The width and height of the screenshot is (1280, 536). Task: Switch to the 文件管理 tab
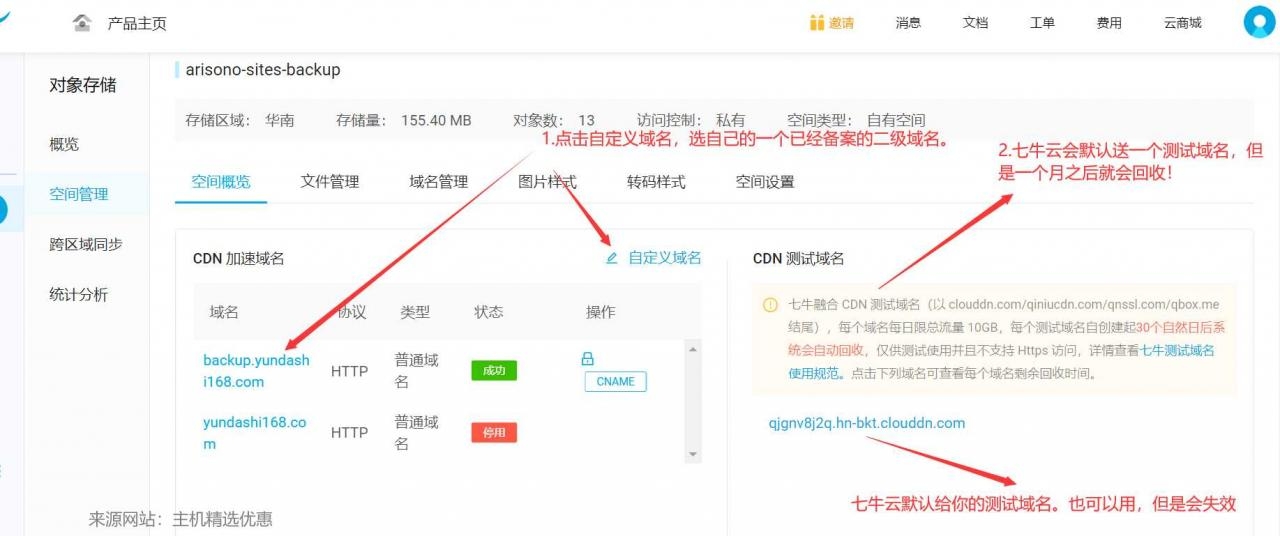pyautogui.click(x=330, y=182)
